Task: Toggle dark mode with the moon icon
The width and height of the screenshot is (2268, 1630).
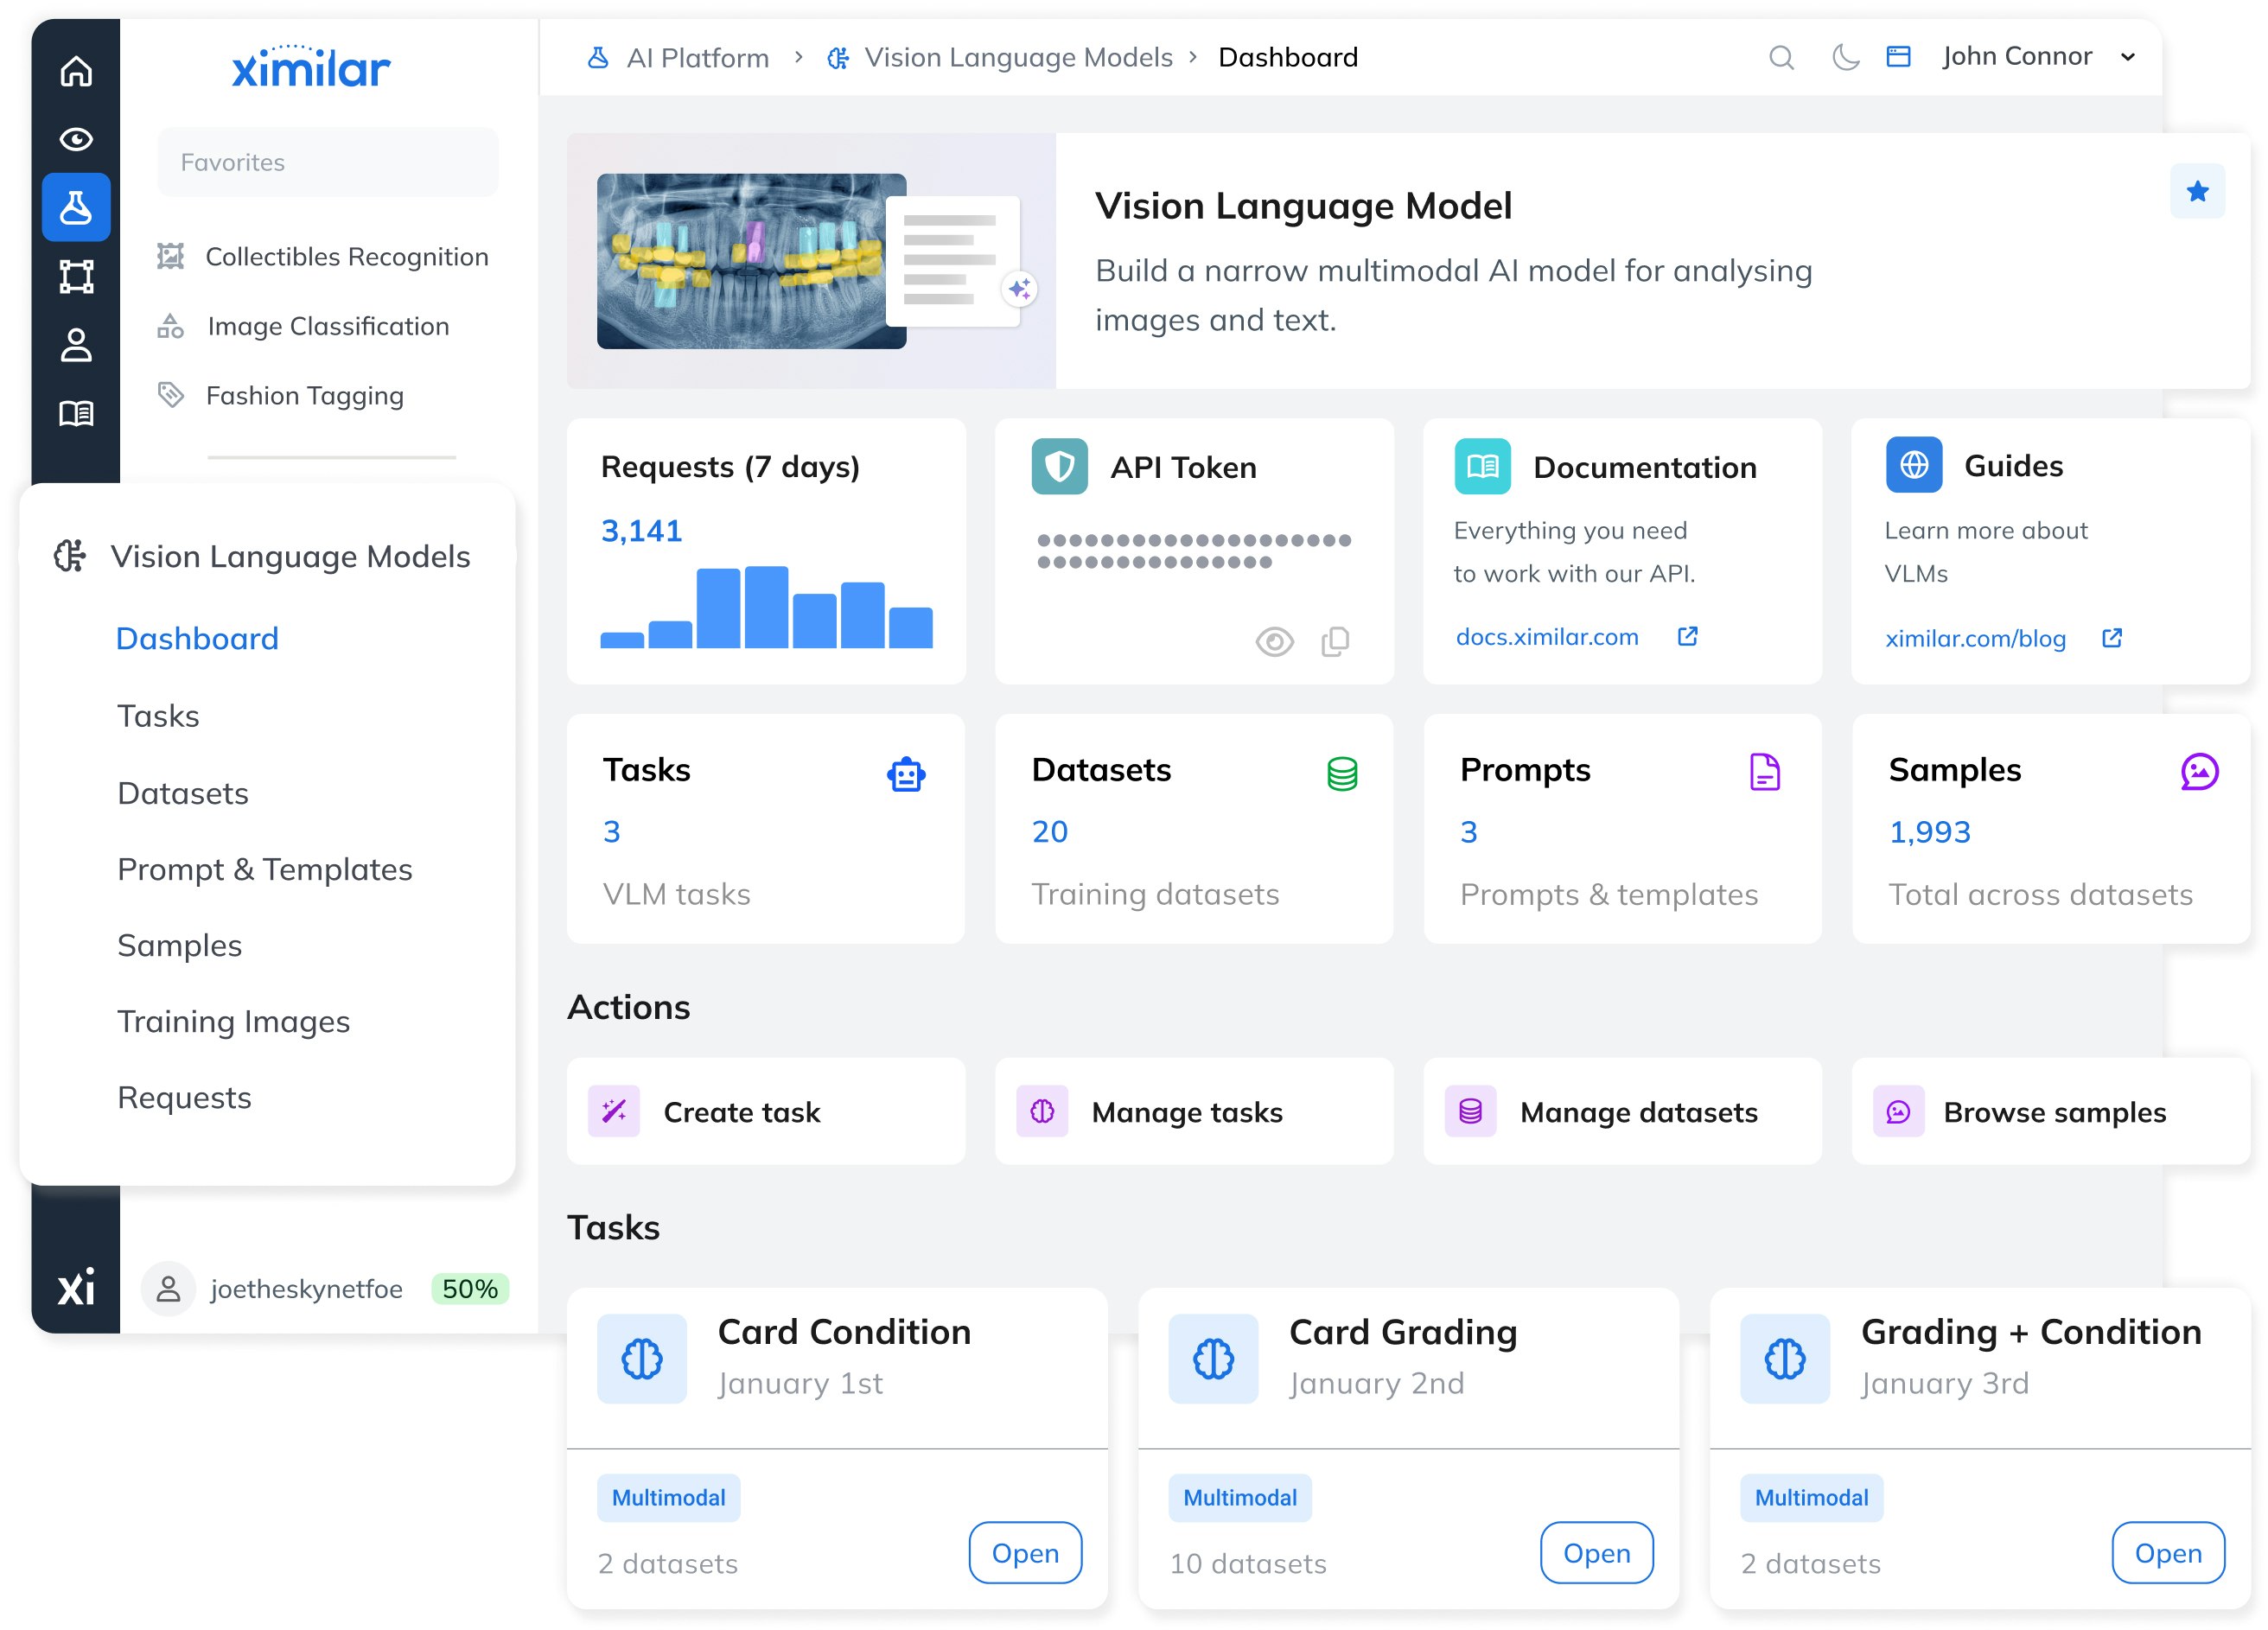Action: [x=1845, y=57]
